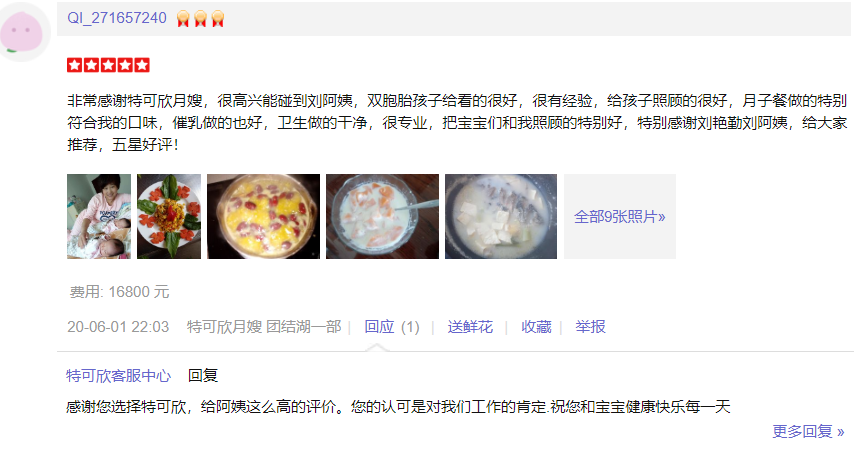
Task: Click the first medal badge icon
Action: pos(183,19)
